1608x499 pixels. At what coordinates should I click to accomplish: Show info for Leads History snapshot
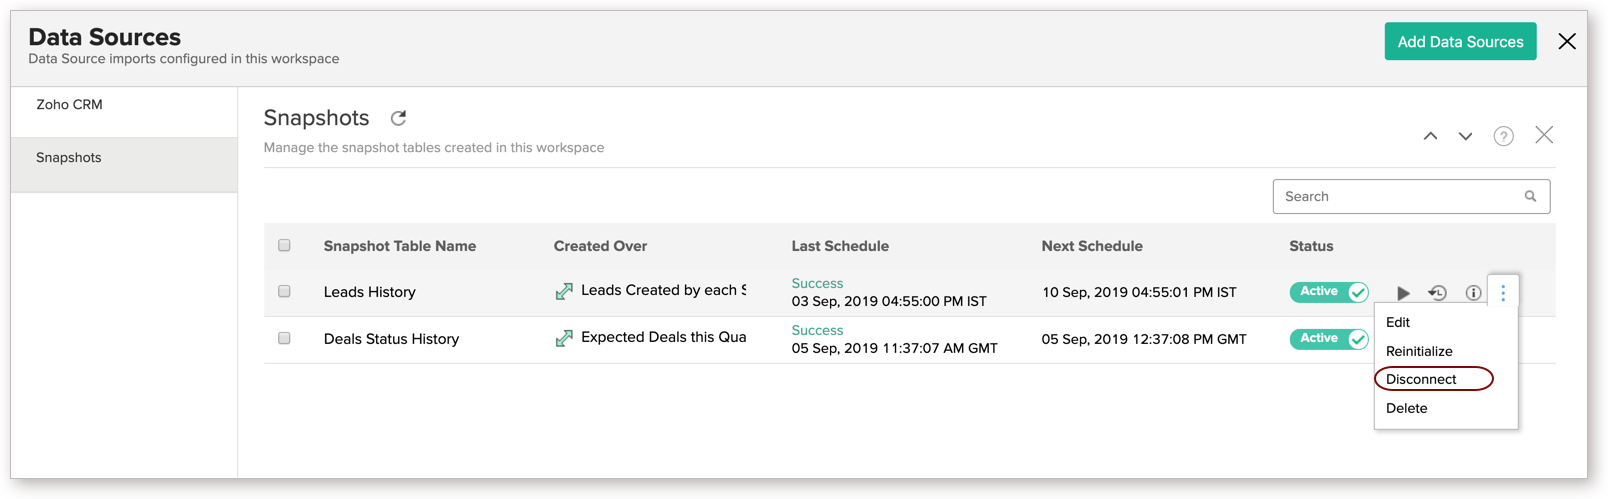1473,293
